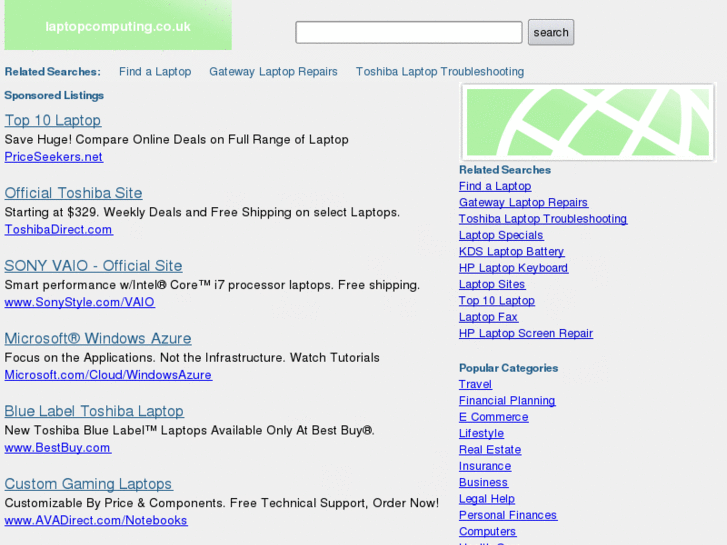Visit the ToshibaDirect.com link
The width and height of the screenshot is (727, 545).
pos(58,230)
